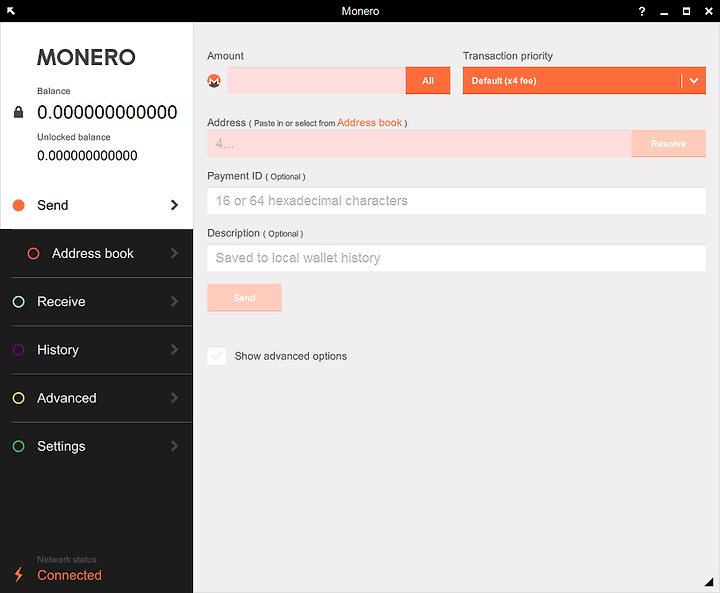720x593 pixels.
Task: Maximize the Monero window
Action: click(x=686, y=11)
